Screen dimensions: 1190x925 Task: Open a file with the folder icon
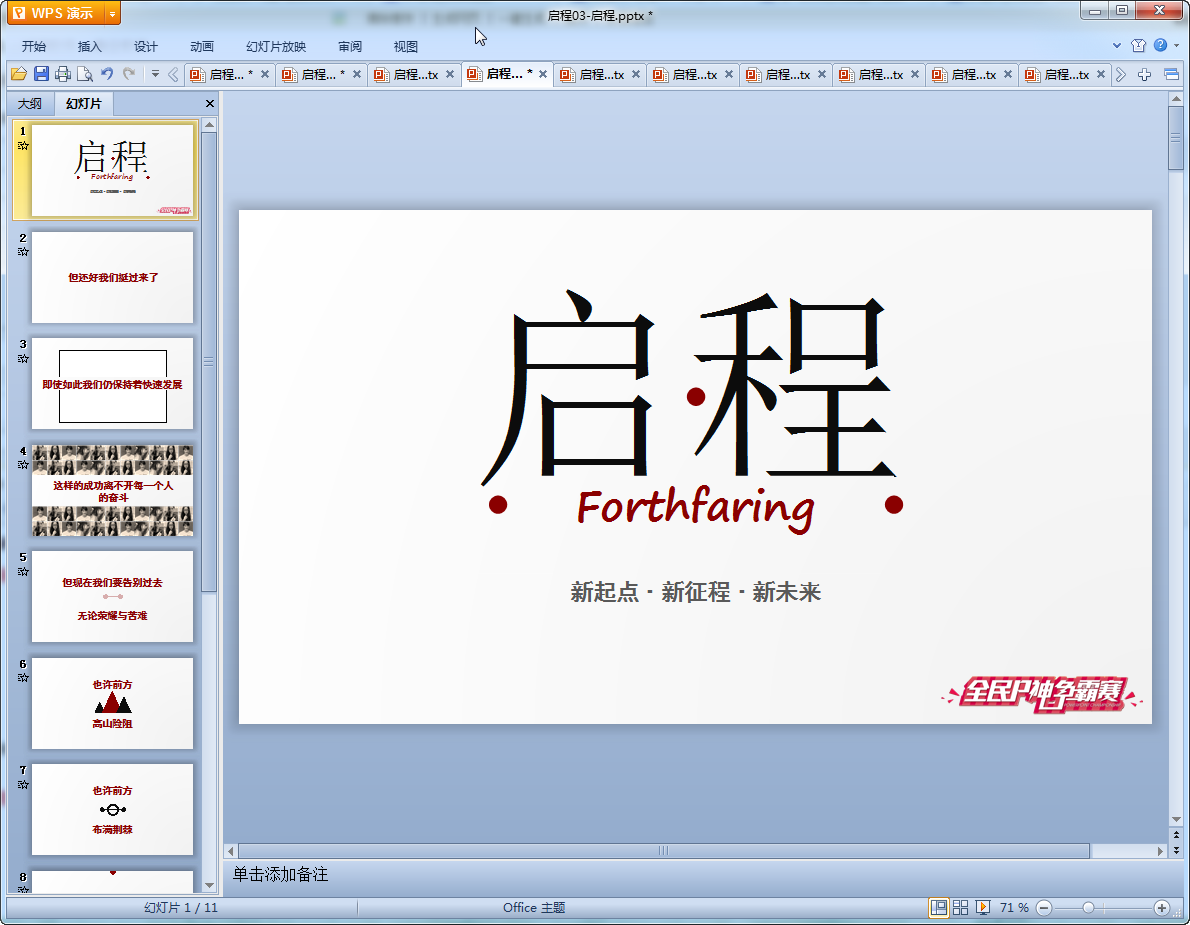pos(19,74)
